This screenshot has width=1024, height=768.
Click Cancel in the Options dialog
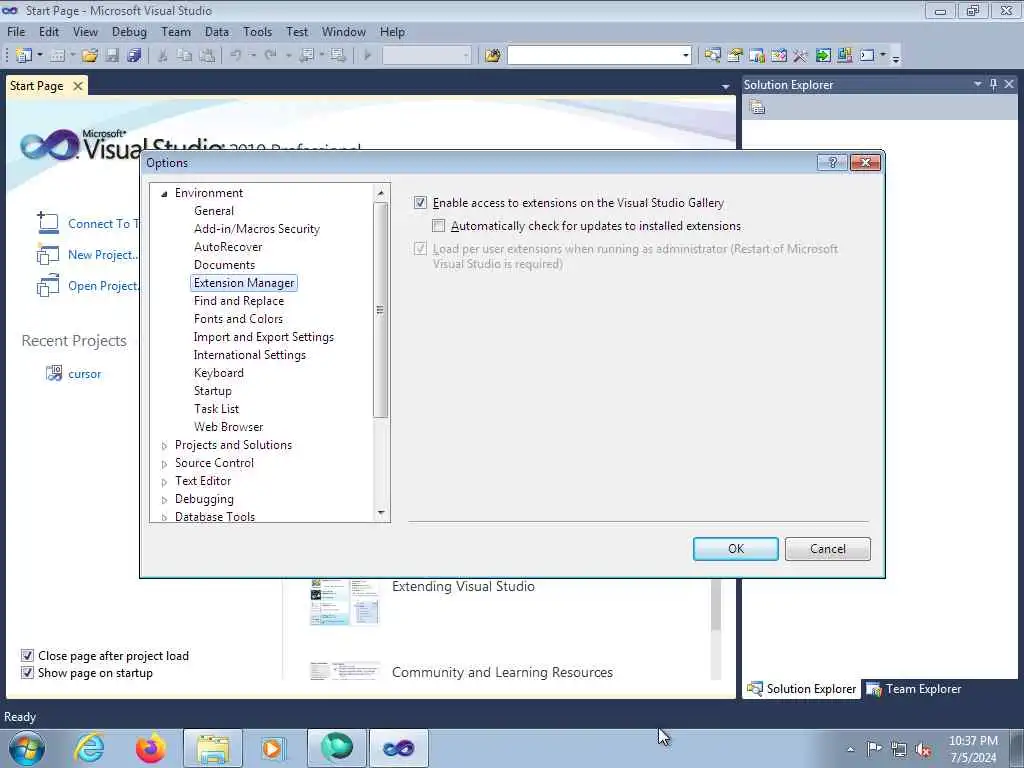coord(827,549)
